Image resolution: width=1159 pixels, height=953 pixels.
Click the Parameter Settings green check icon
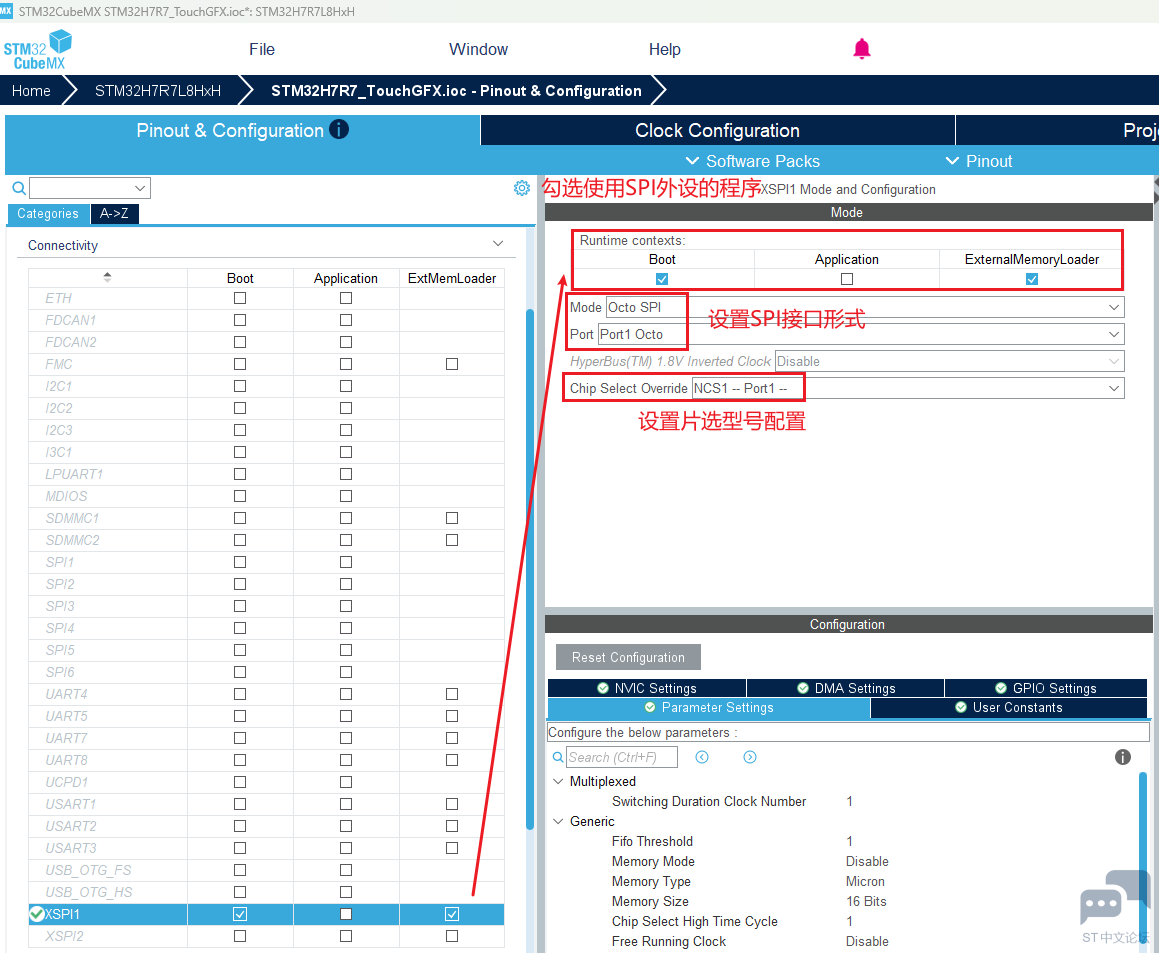pyautogui.click(x=650, y=708)
